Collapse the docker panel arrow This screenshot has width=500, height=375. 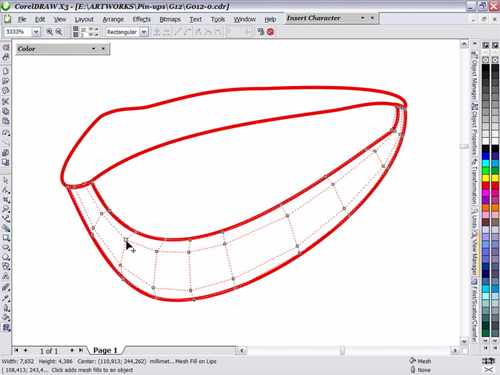(474, 44)
